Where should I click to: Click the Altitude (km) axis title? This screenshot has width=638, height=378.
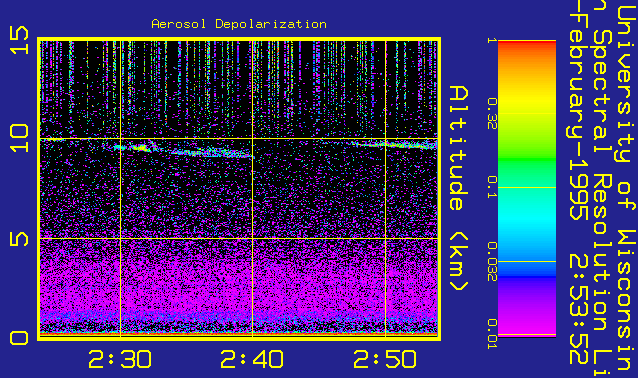click(x=459, y=188)
